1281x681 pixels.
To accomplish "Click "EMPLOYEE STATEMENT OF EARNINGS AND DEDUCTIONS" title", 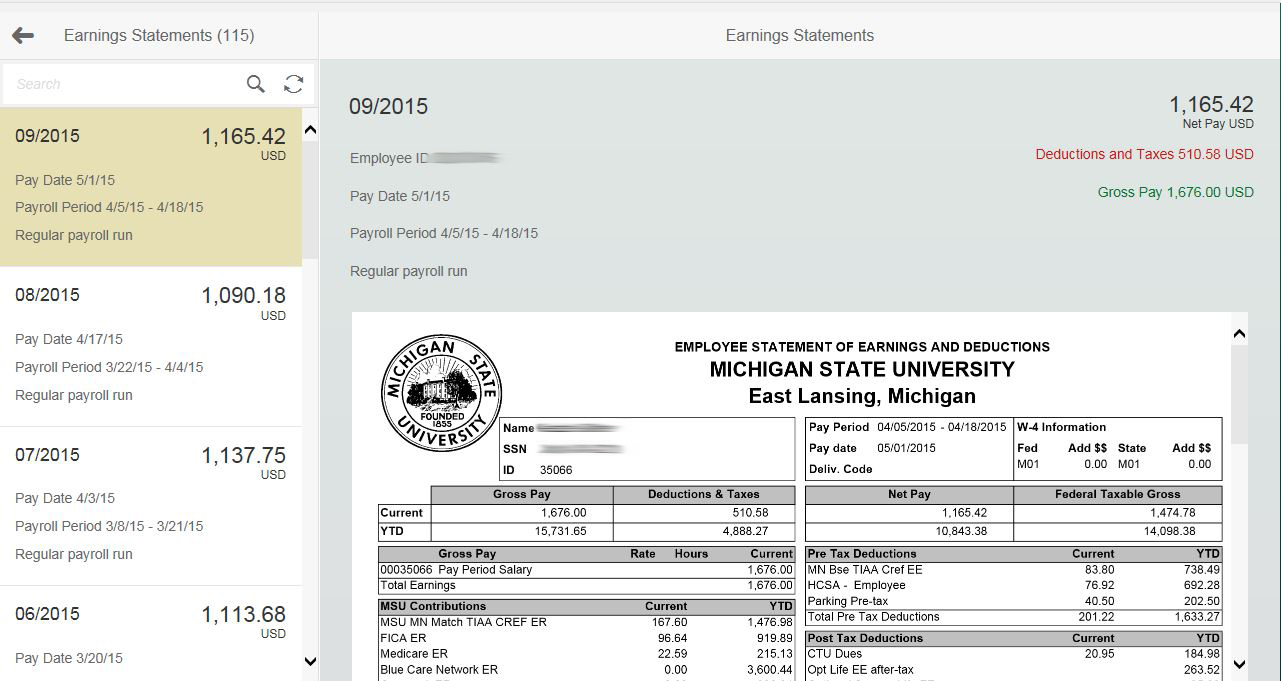I will (x=862, y=347).
